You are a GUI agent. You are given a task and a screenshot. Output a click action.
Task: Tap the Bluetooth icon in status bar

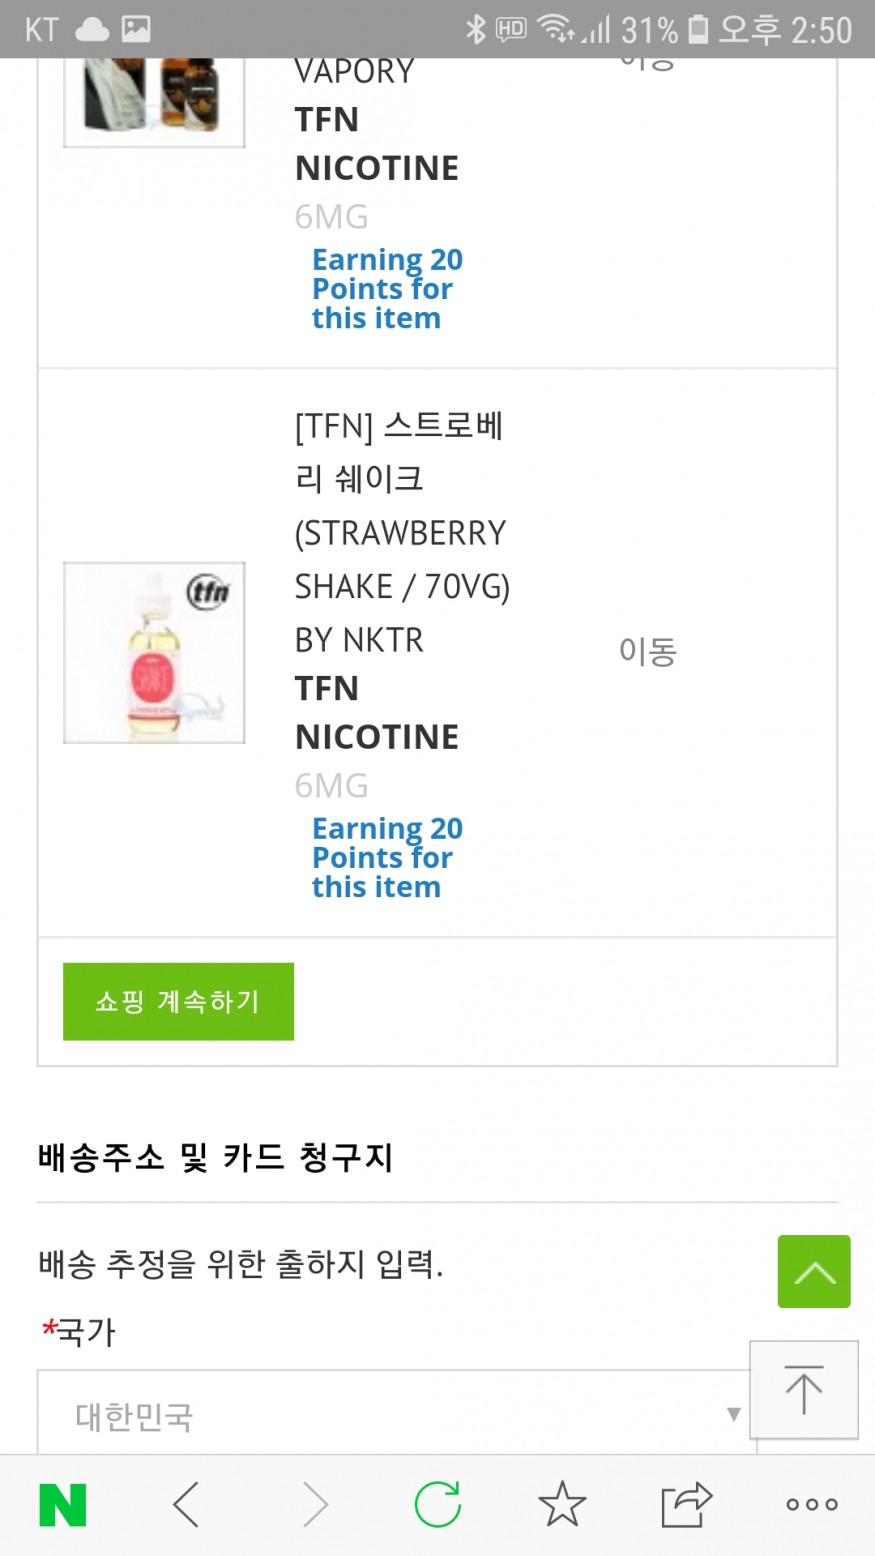click(x=475, y=30)
